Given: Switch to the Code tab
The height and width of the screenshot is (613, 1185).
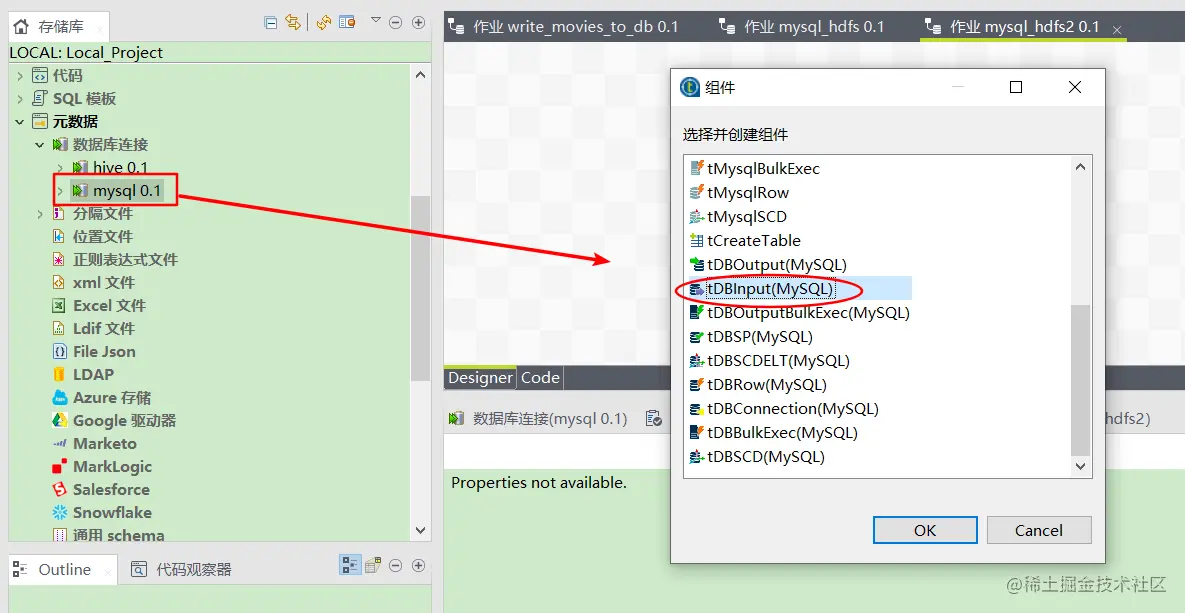Looking at the screenshot, I should click(x=540, y=378).
